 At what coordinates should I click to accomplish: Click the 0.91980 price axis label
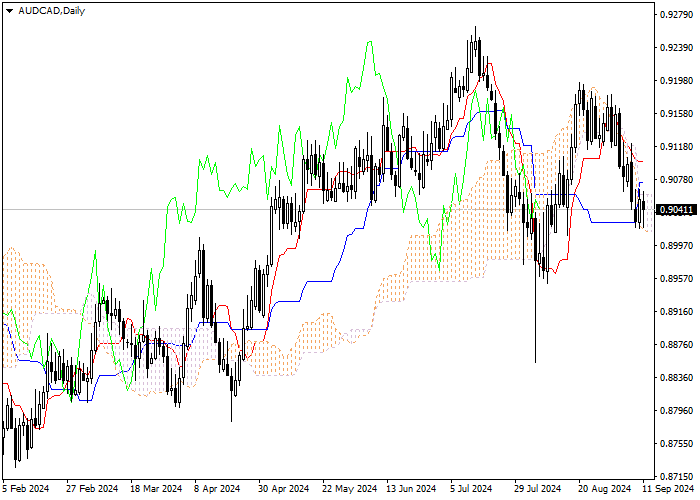click(x=676, y=81)
